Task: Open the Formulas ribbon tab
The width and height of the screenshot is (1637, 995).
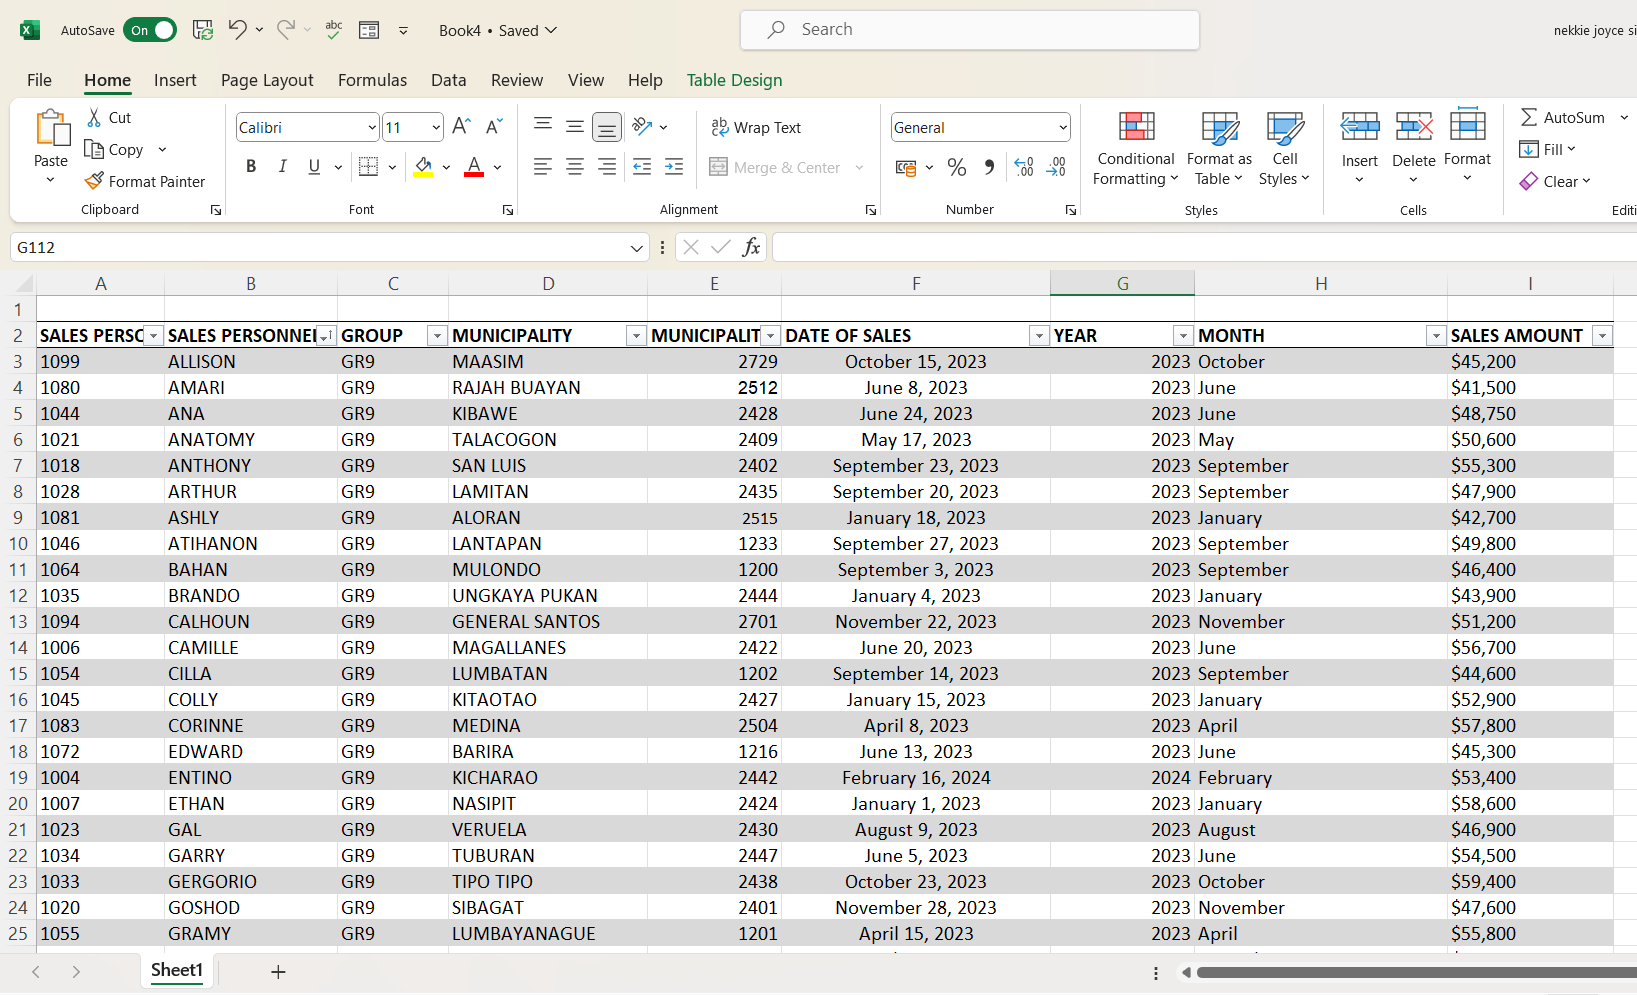Action: click(x=372, y=80)
